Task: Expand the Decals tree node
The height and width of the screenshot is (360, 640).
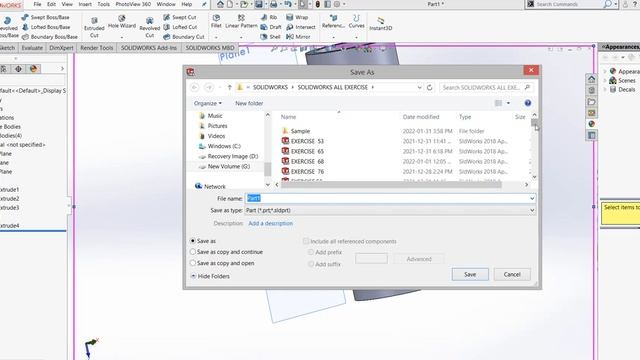Action: click(x=605, y=89)
